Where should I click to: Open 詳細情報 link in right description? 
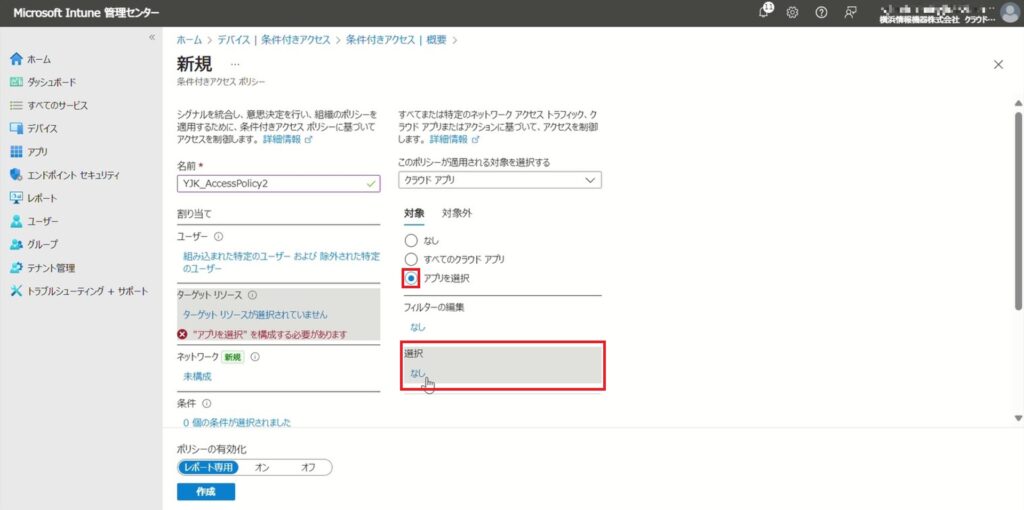point(455,139)
